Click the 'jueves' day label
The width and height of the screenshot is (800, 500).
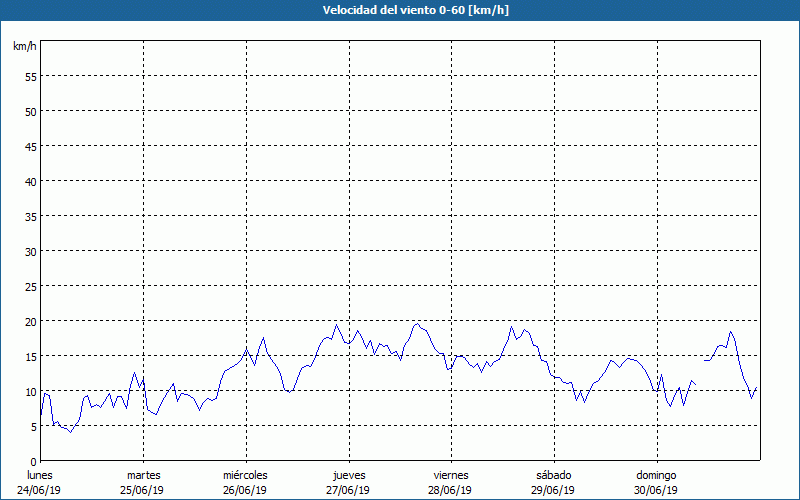coord(349,475)
